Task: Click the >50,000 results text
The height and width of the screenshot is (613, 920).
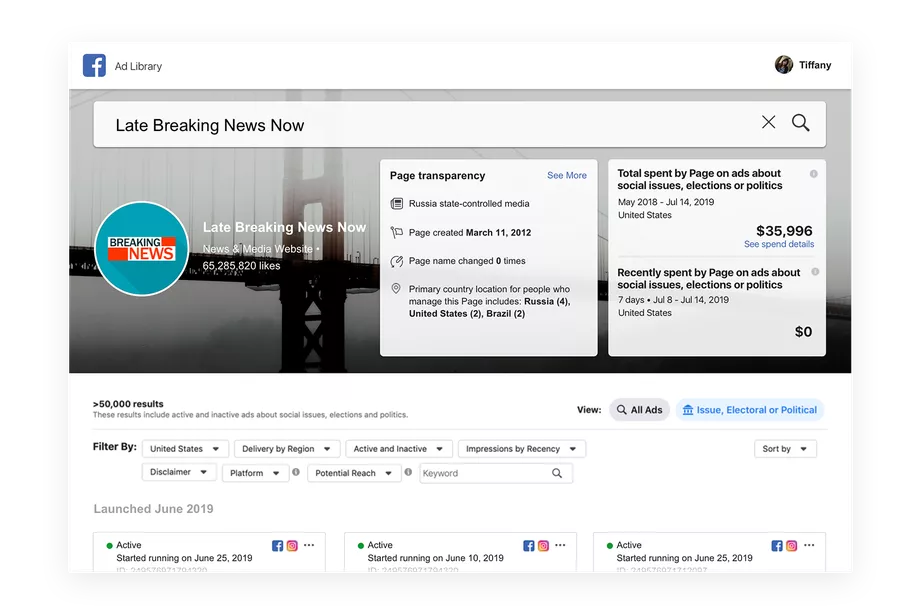Action: pos(128,404)
